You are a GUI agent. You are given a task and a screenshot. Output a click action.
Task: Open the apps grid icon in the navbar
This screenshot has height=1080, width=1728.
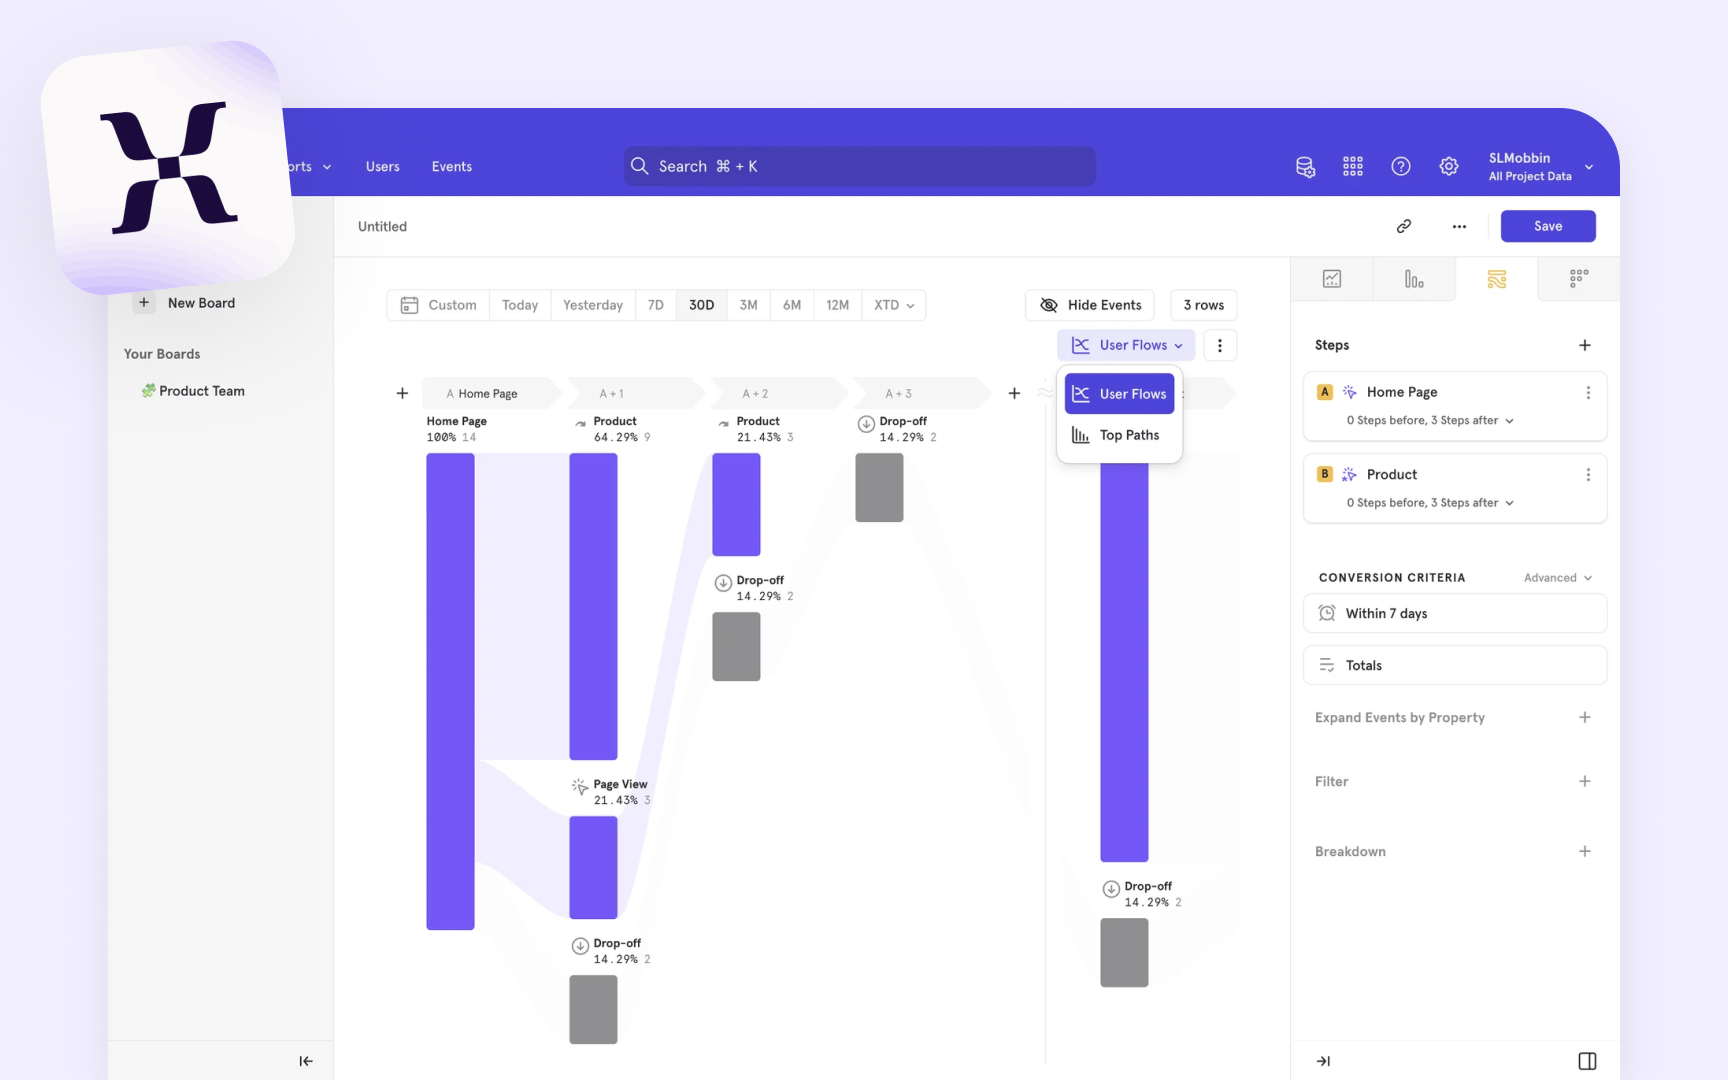(x=1353, y=166)
